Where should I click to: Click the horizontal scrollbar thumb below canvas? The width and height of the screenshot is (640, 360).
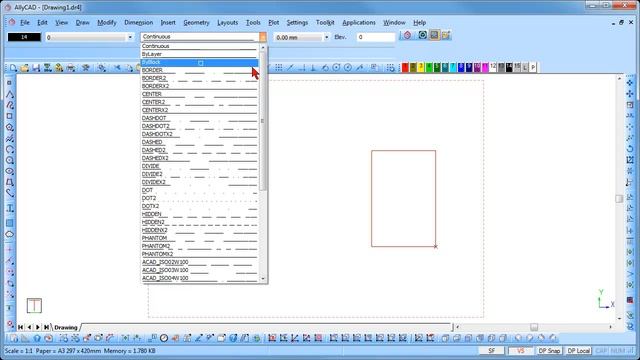534,327
